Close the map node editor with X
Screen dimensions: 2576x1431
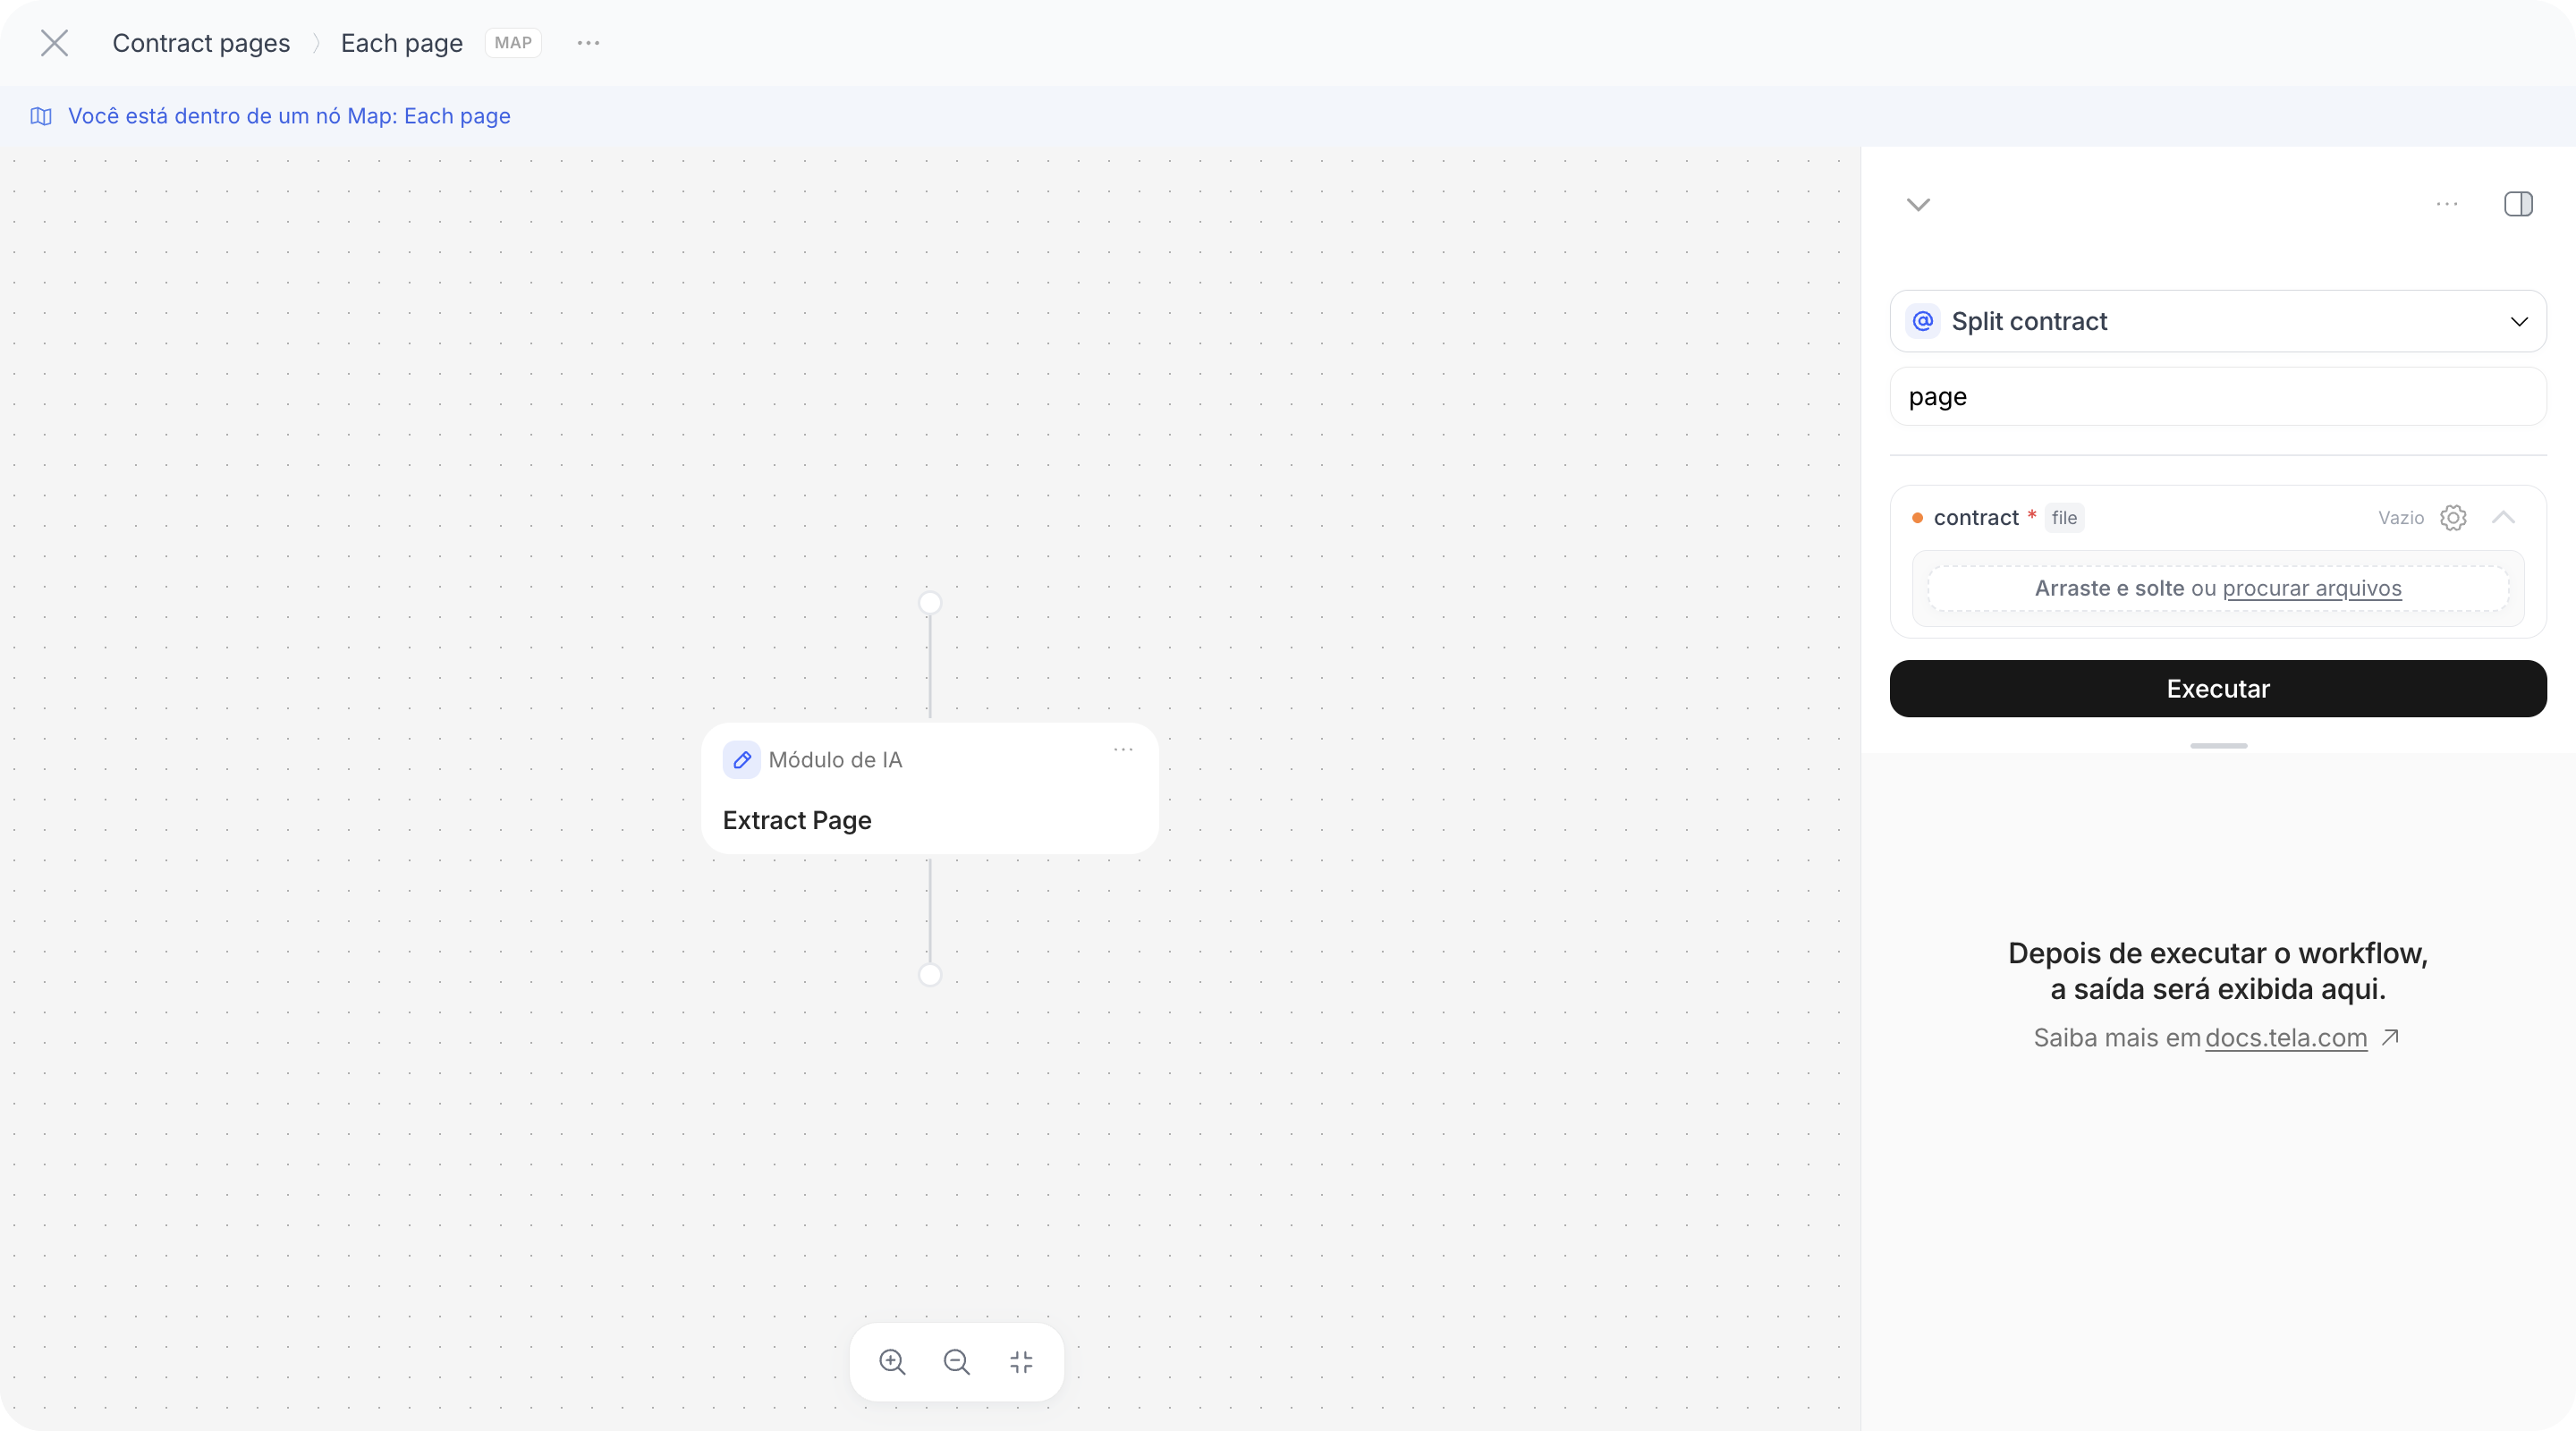pyautogui.click(x=54, y=43)
